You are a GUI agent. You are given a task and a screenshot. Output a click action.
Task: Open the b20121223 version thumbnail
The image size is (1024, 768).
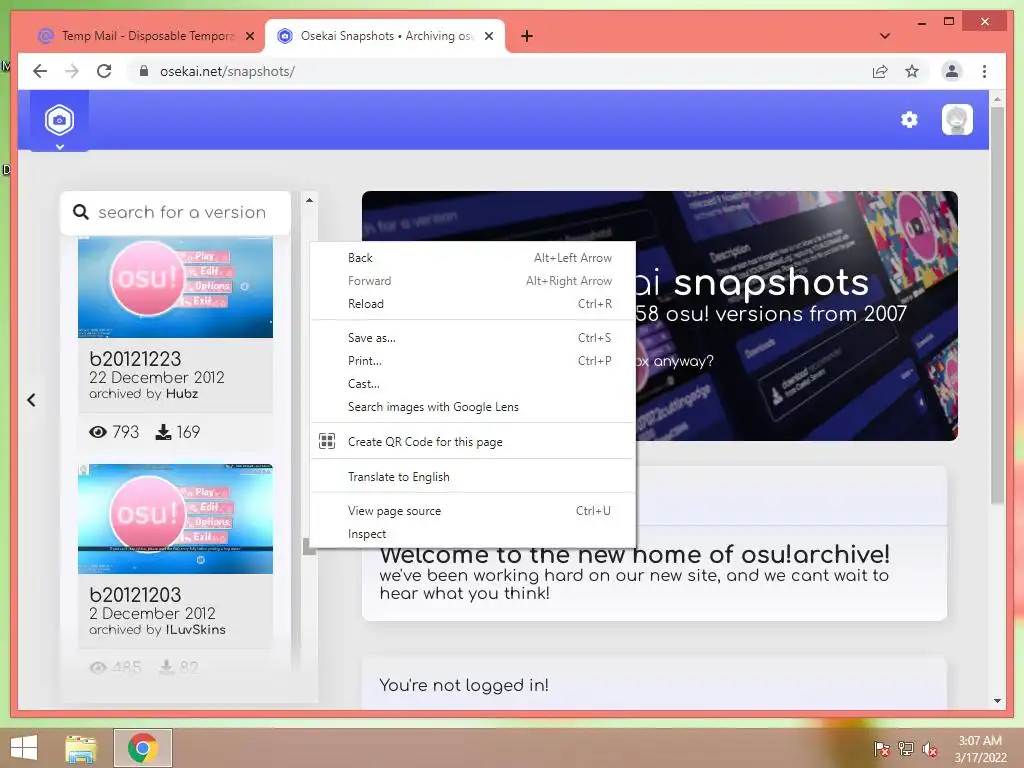click(x=176, y=287)
